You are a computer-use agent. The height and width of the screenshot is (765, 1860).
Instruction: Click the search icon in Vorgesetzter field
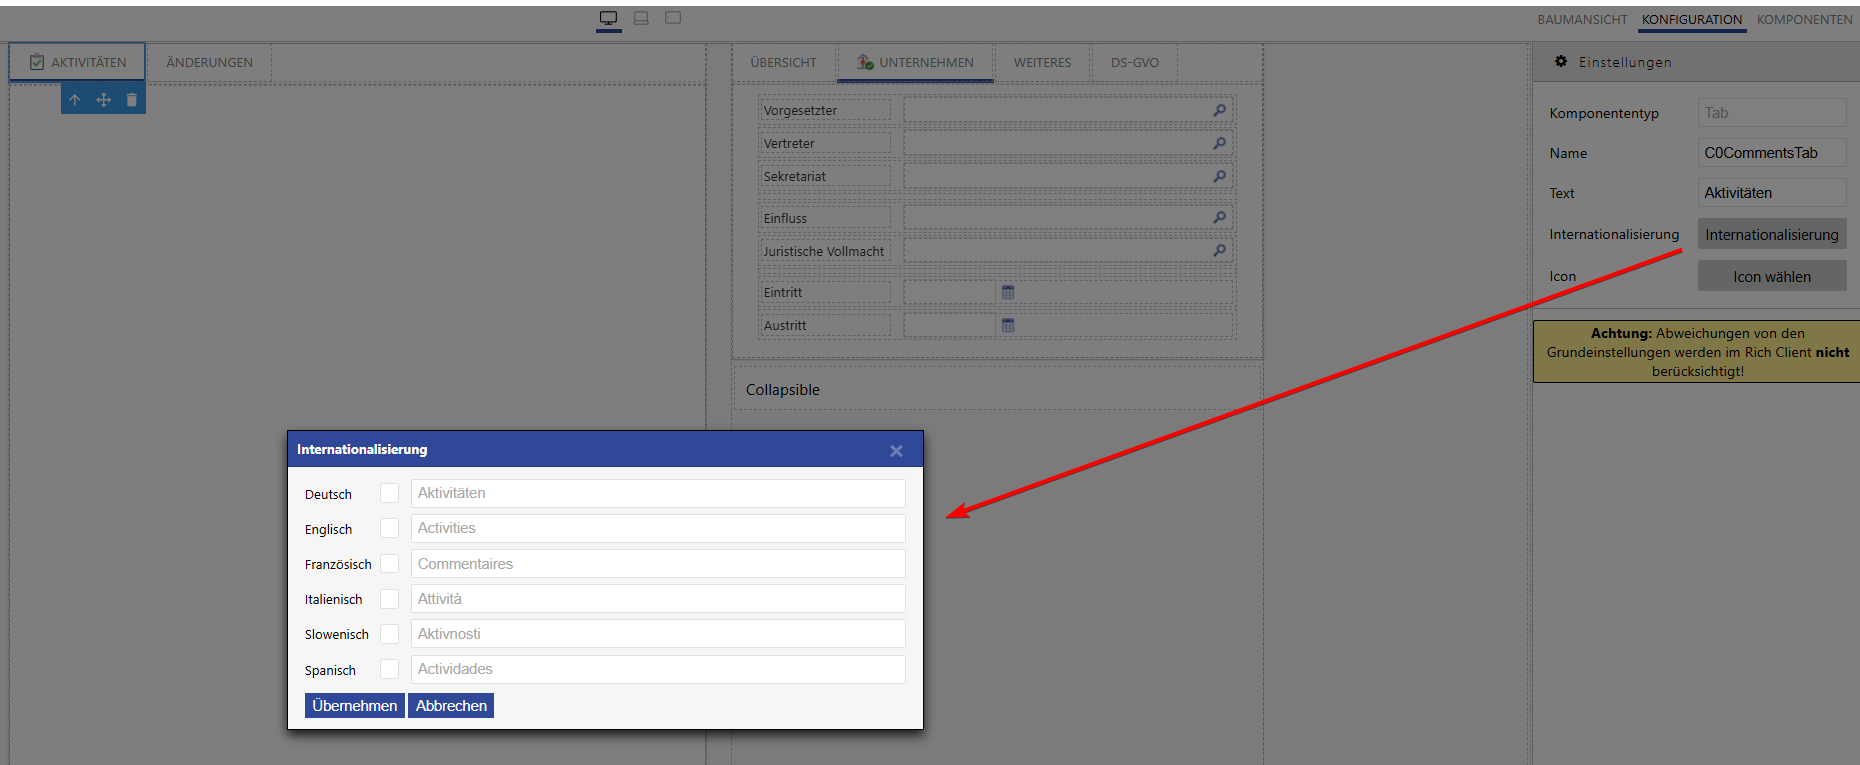[x=1219, y=110]
